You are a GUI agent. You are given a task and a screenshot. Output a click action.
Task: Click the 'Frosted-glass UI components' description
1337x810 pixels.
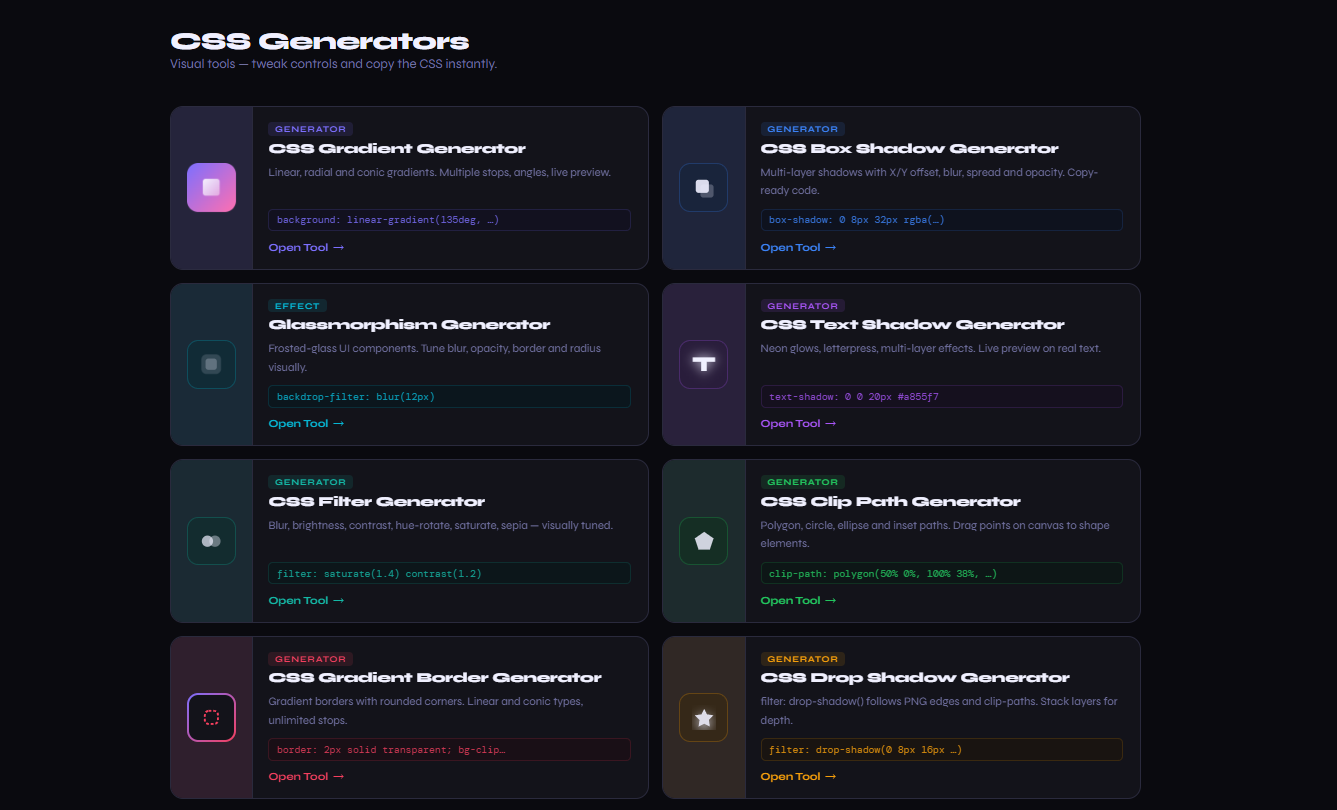click(x=435, y=358)
